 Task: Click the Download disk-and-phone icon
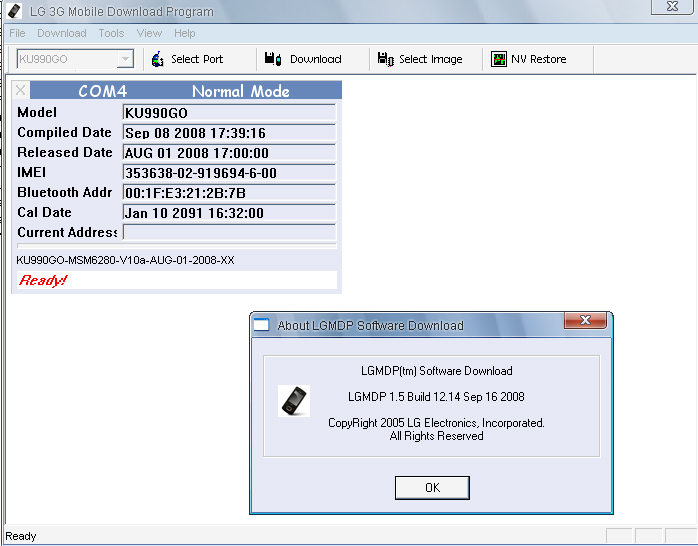[272, 59]
